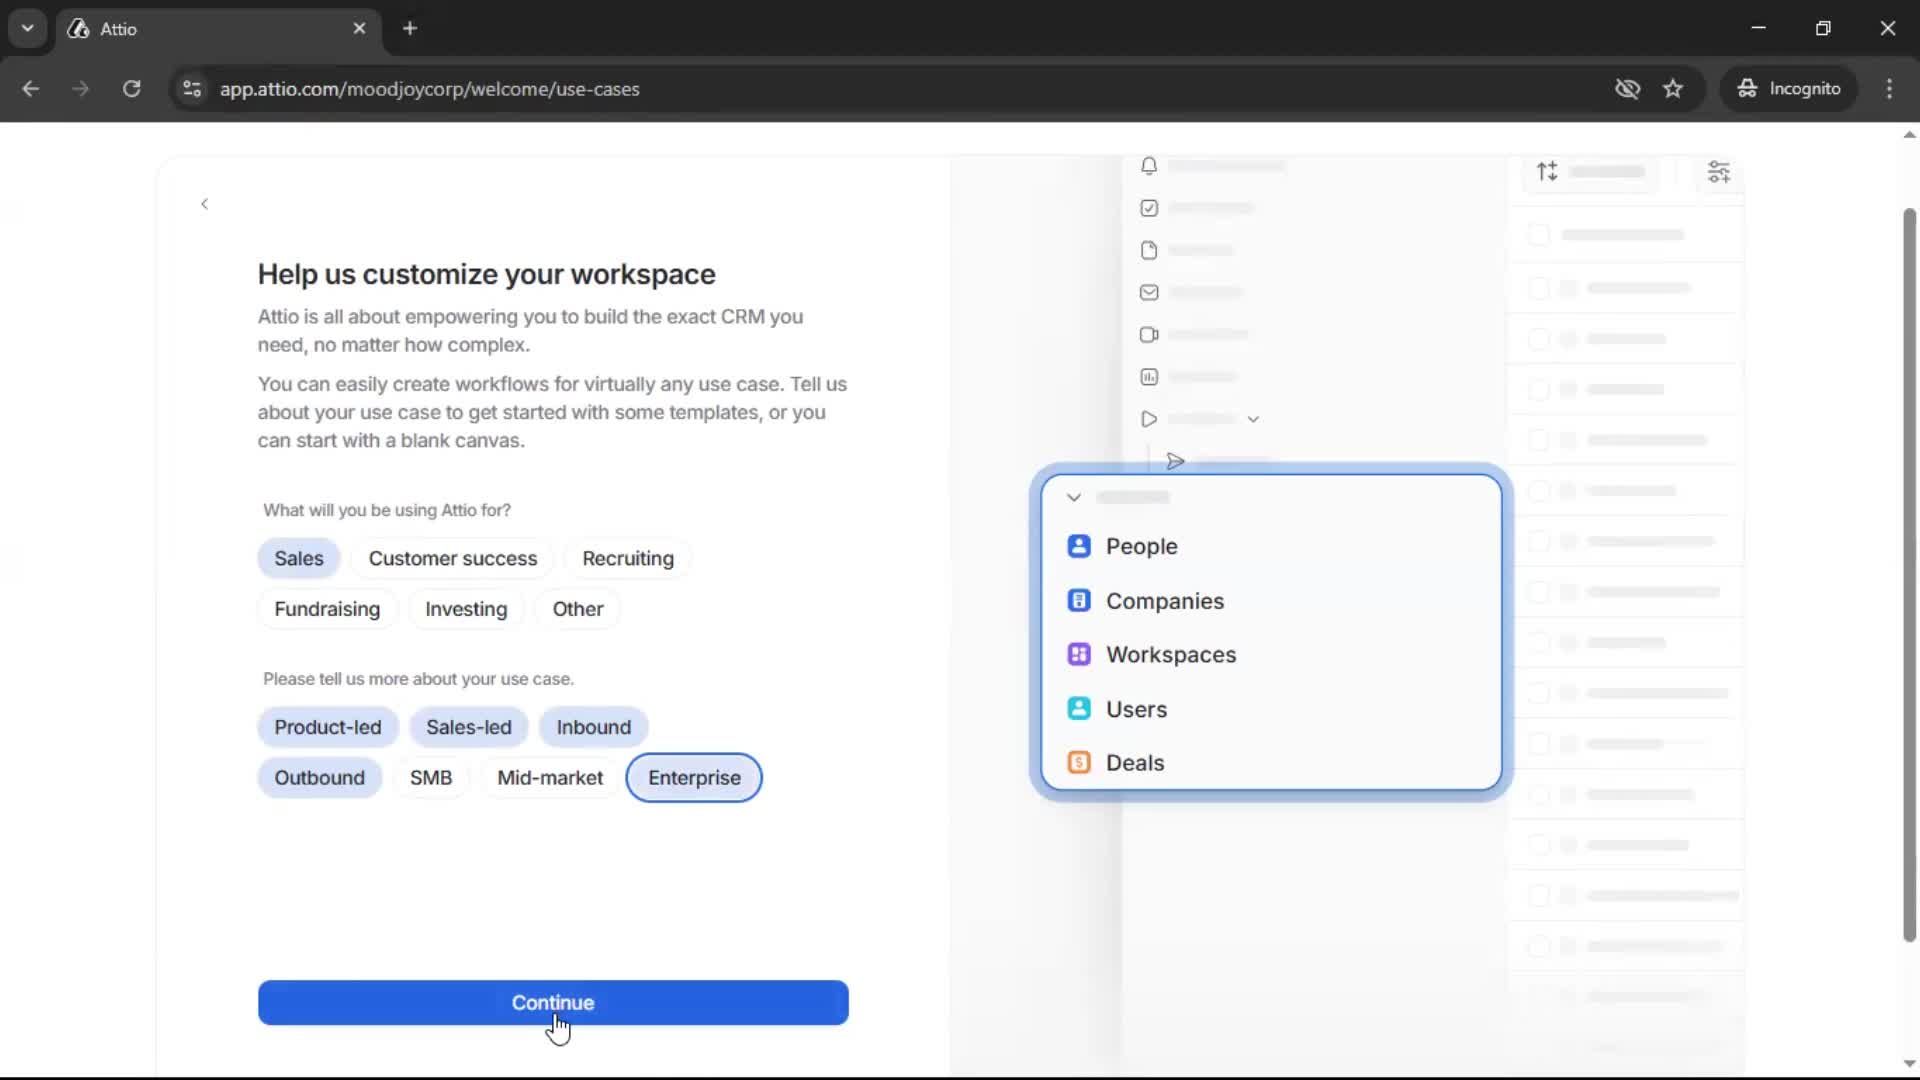Click the back arrow above the heading

coord(204,204)
